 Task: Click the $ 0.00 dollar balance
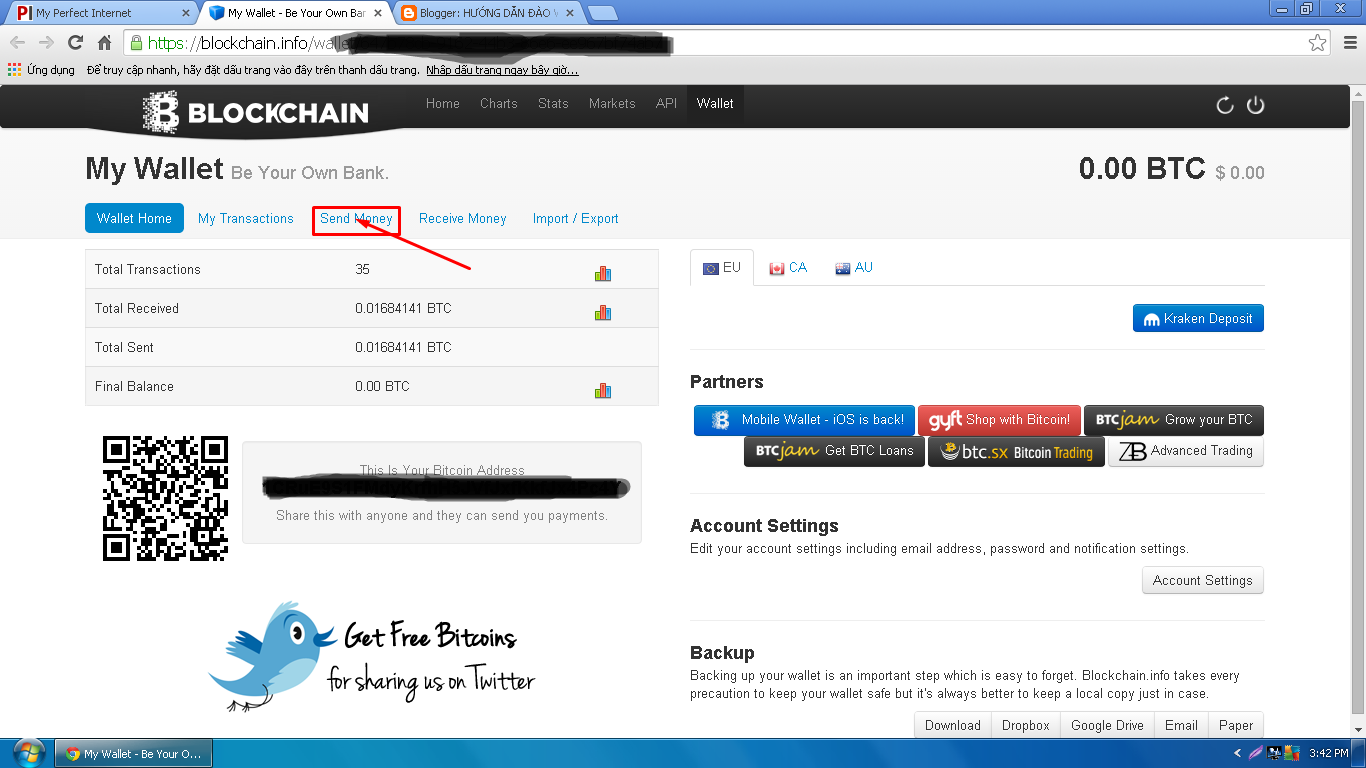coord(1240,173)
